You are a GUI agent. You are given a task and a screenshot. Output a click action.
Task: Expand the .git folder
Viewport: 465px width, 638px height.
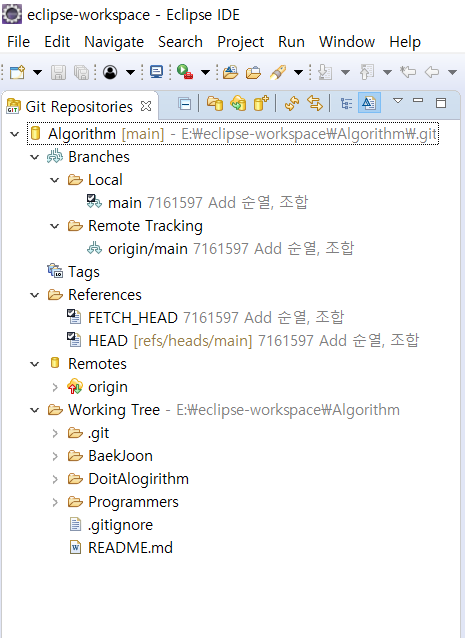(55, 433)
